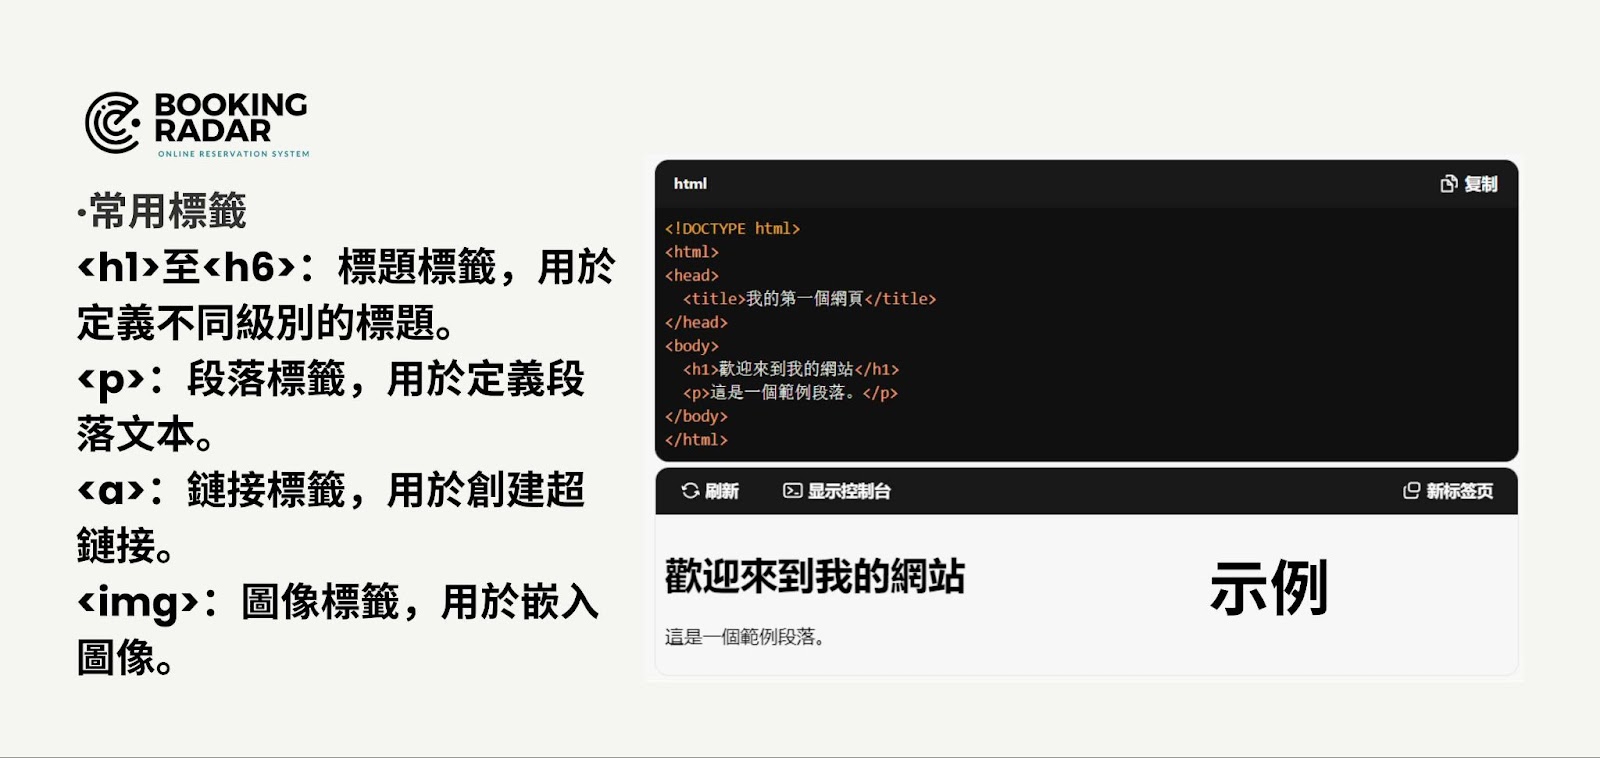Click the 常用標籤 heading
This screenshot has height=758, width=1600.
pos(162,211)
